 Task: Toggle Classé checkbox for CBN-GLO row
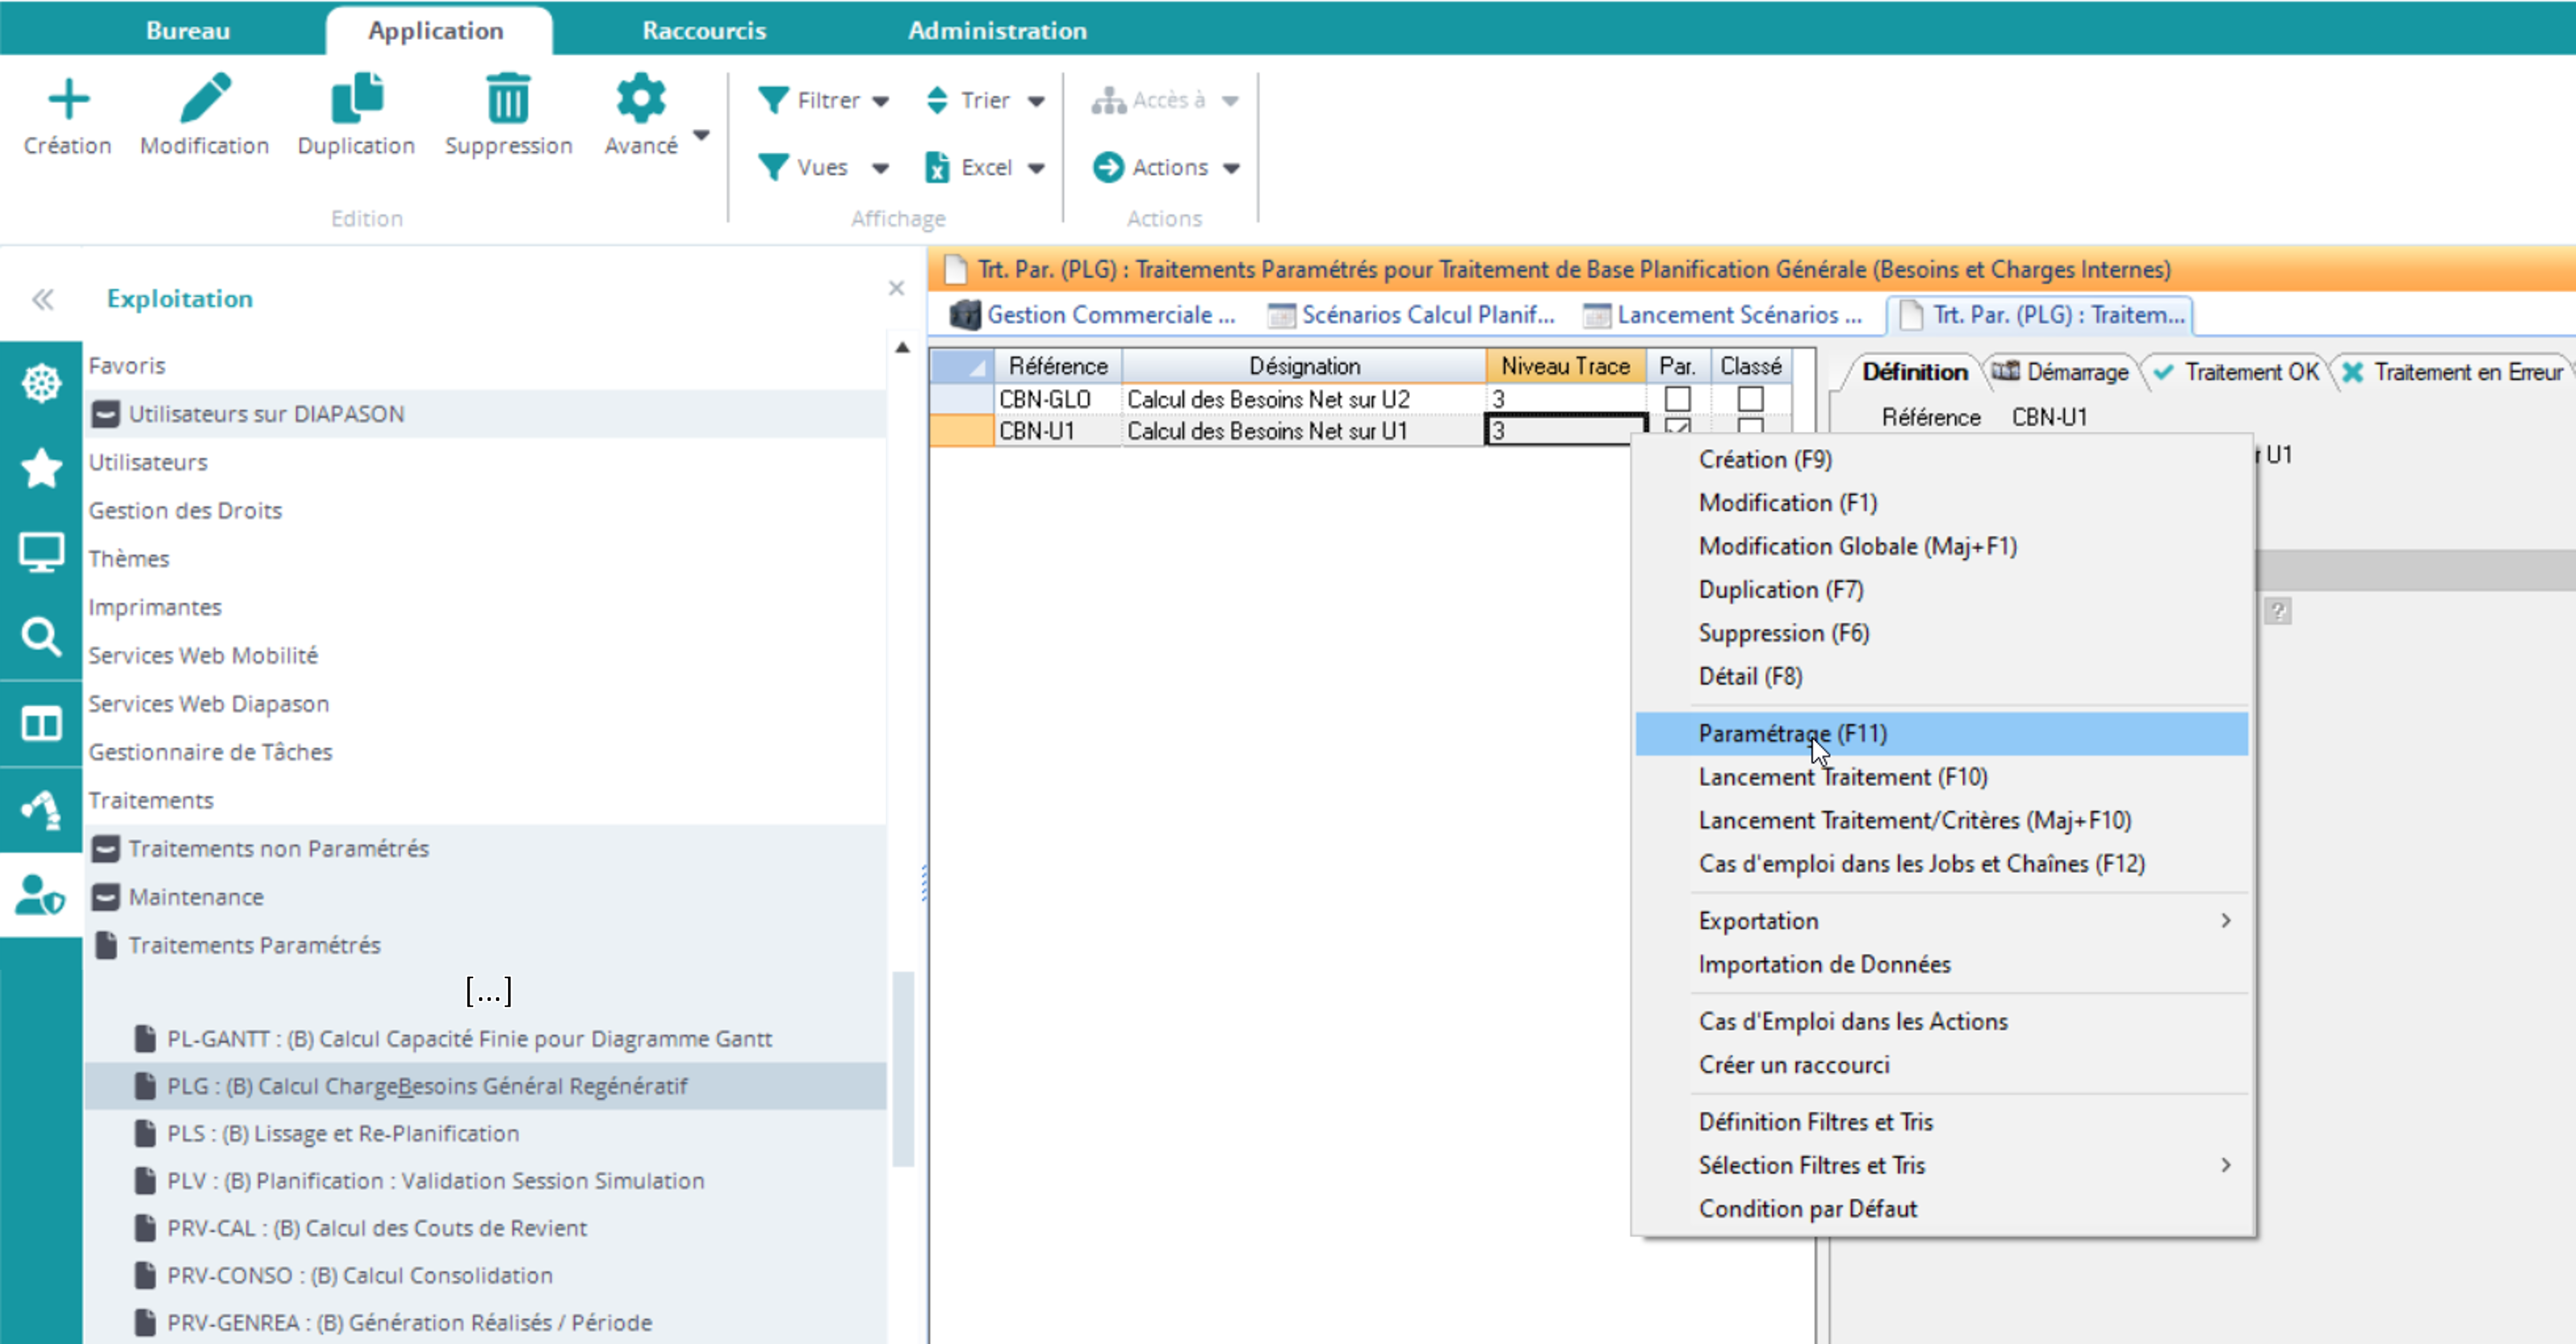point(1750,399)
